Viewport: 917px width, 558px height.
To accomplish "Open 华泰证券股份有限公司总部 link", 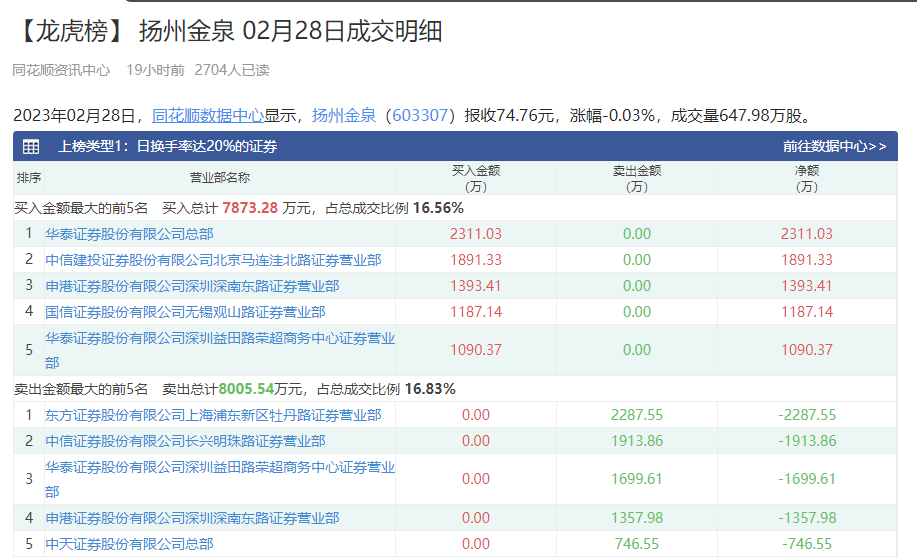I will [129, 234].
